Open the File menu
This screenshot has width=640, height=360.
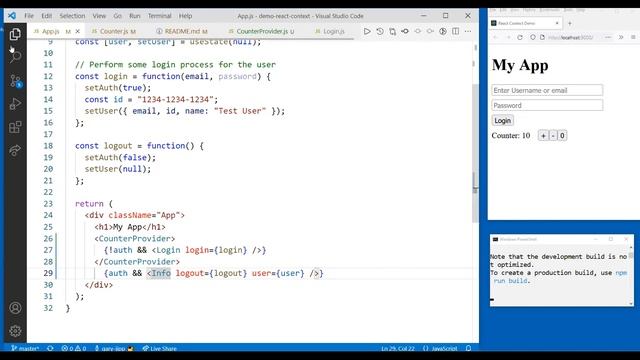29,16
